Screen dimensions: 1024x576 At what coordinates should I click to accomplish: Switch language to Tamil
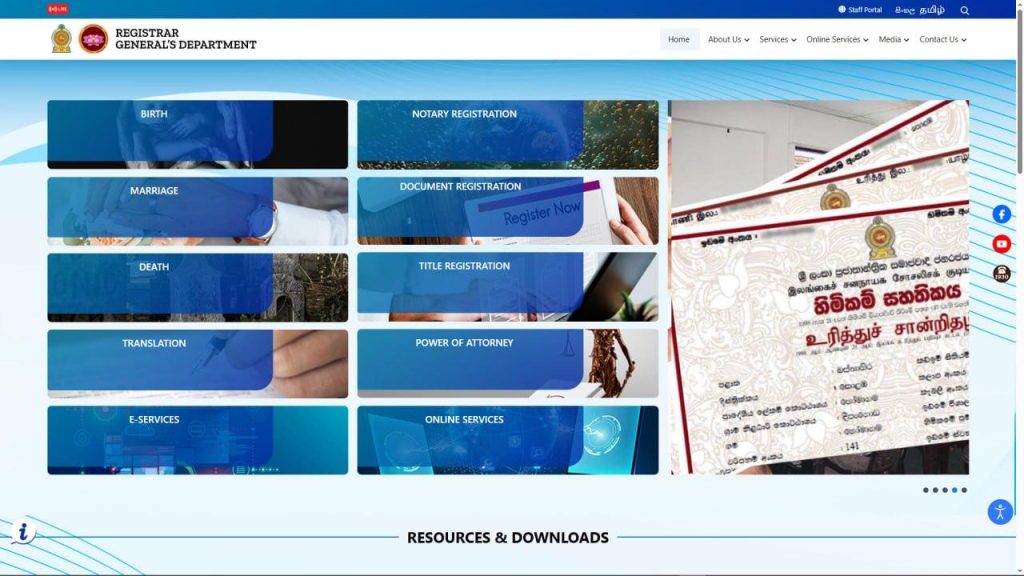[x=932, y=10]
